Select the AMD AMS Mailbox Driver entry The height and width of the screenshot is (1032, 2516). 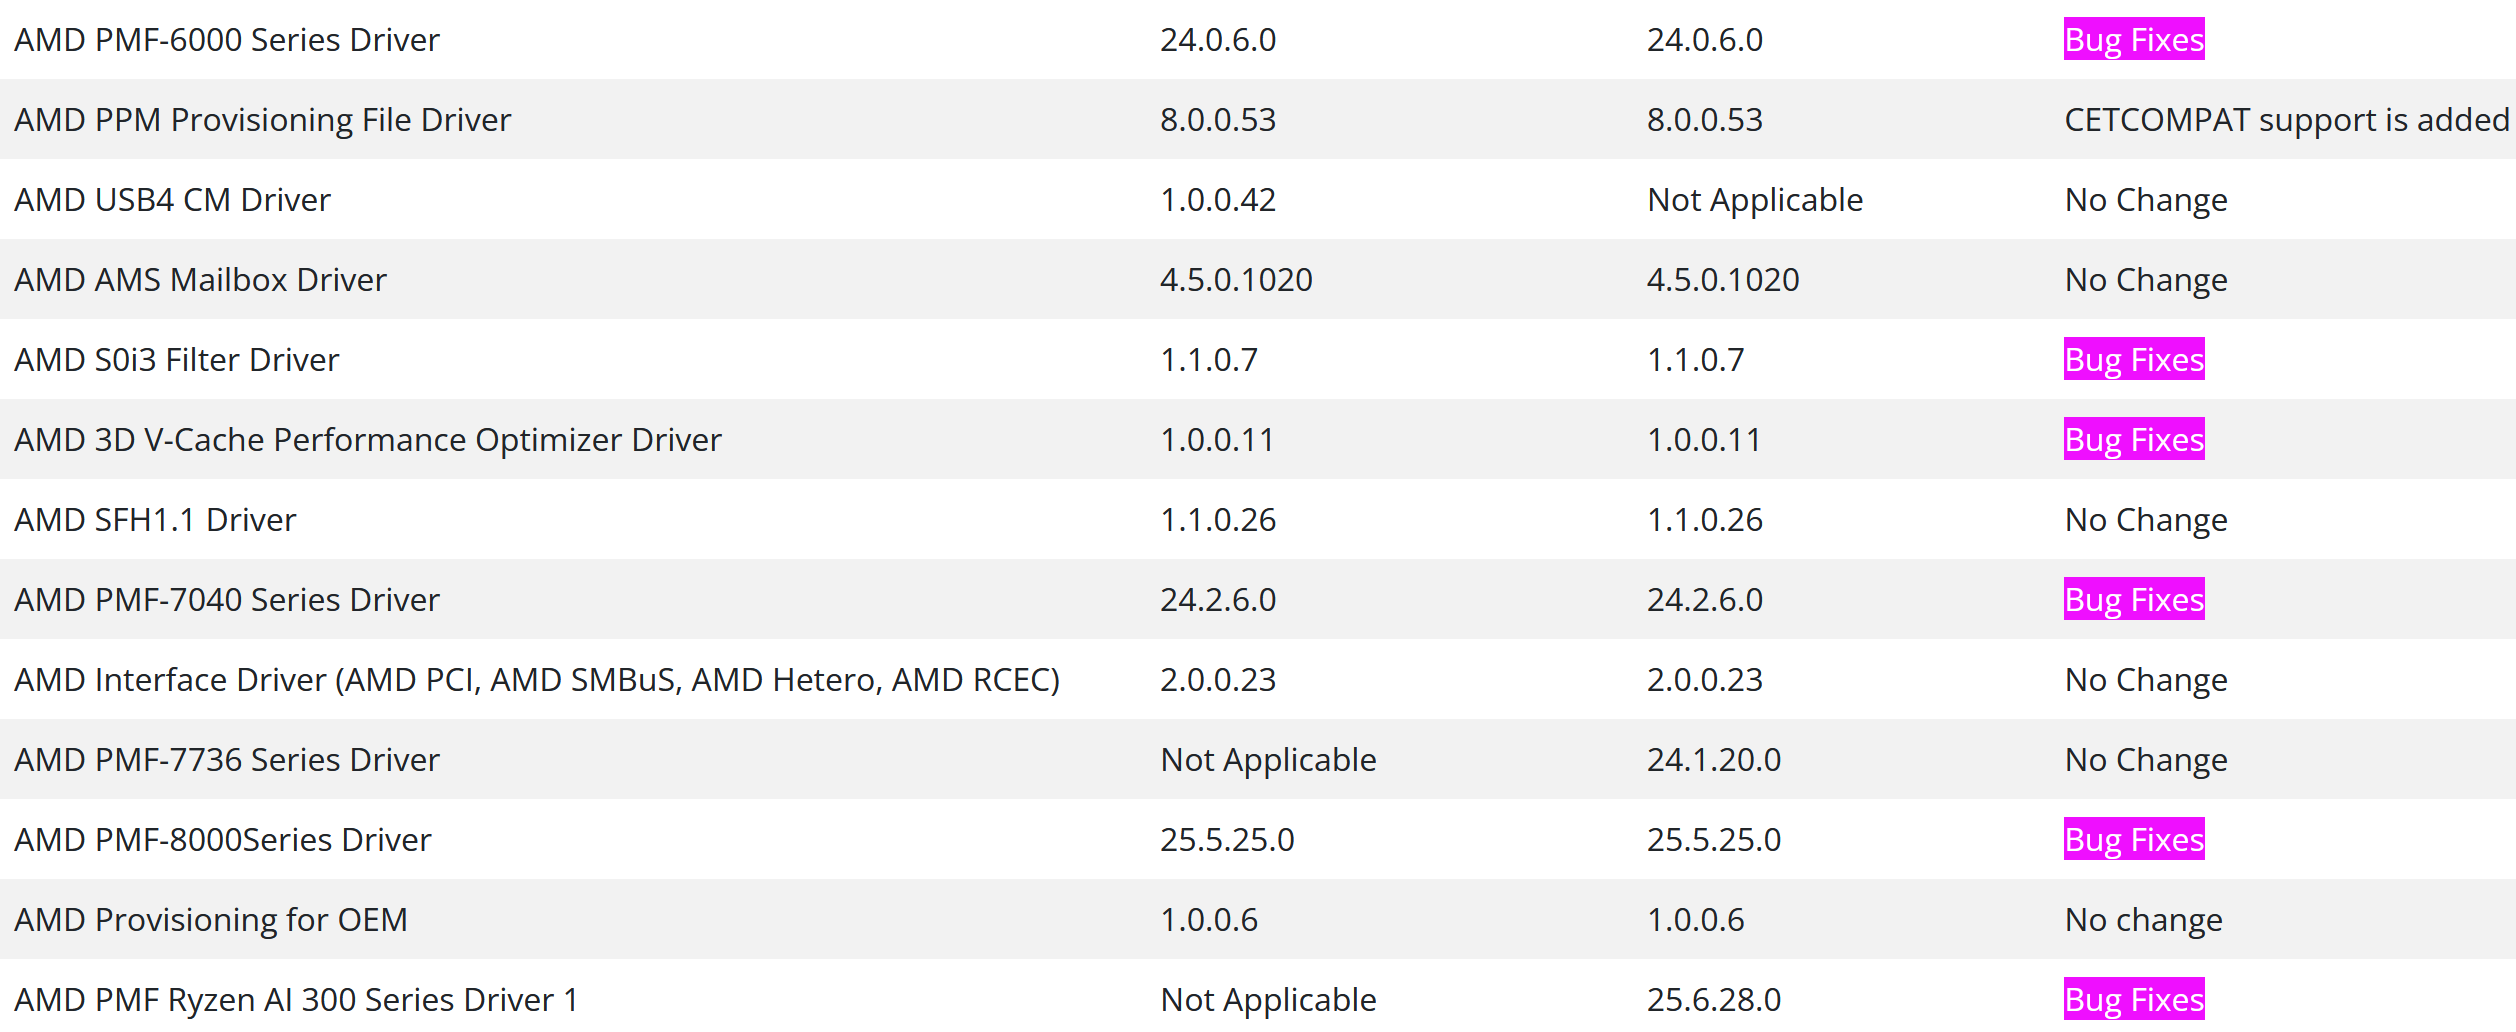(x=200, y=280)
